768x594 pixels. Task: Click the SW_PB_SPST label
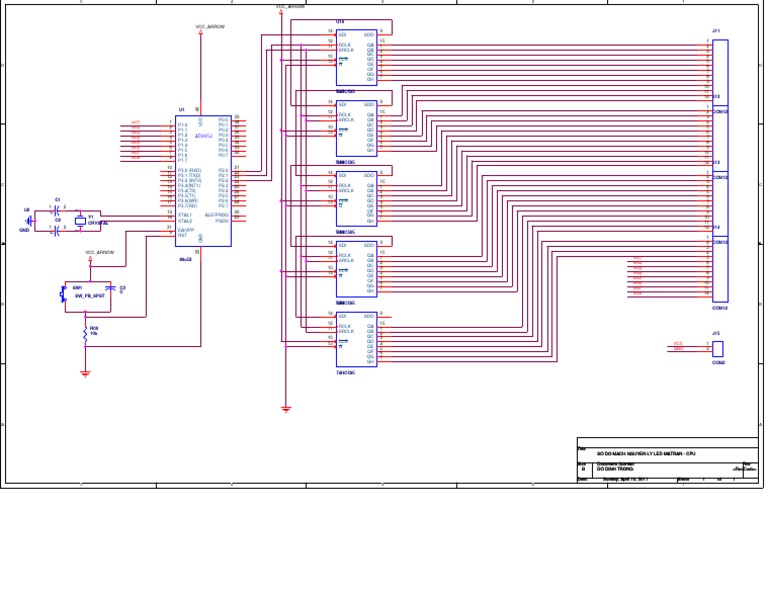(90, 296)
